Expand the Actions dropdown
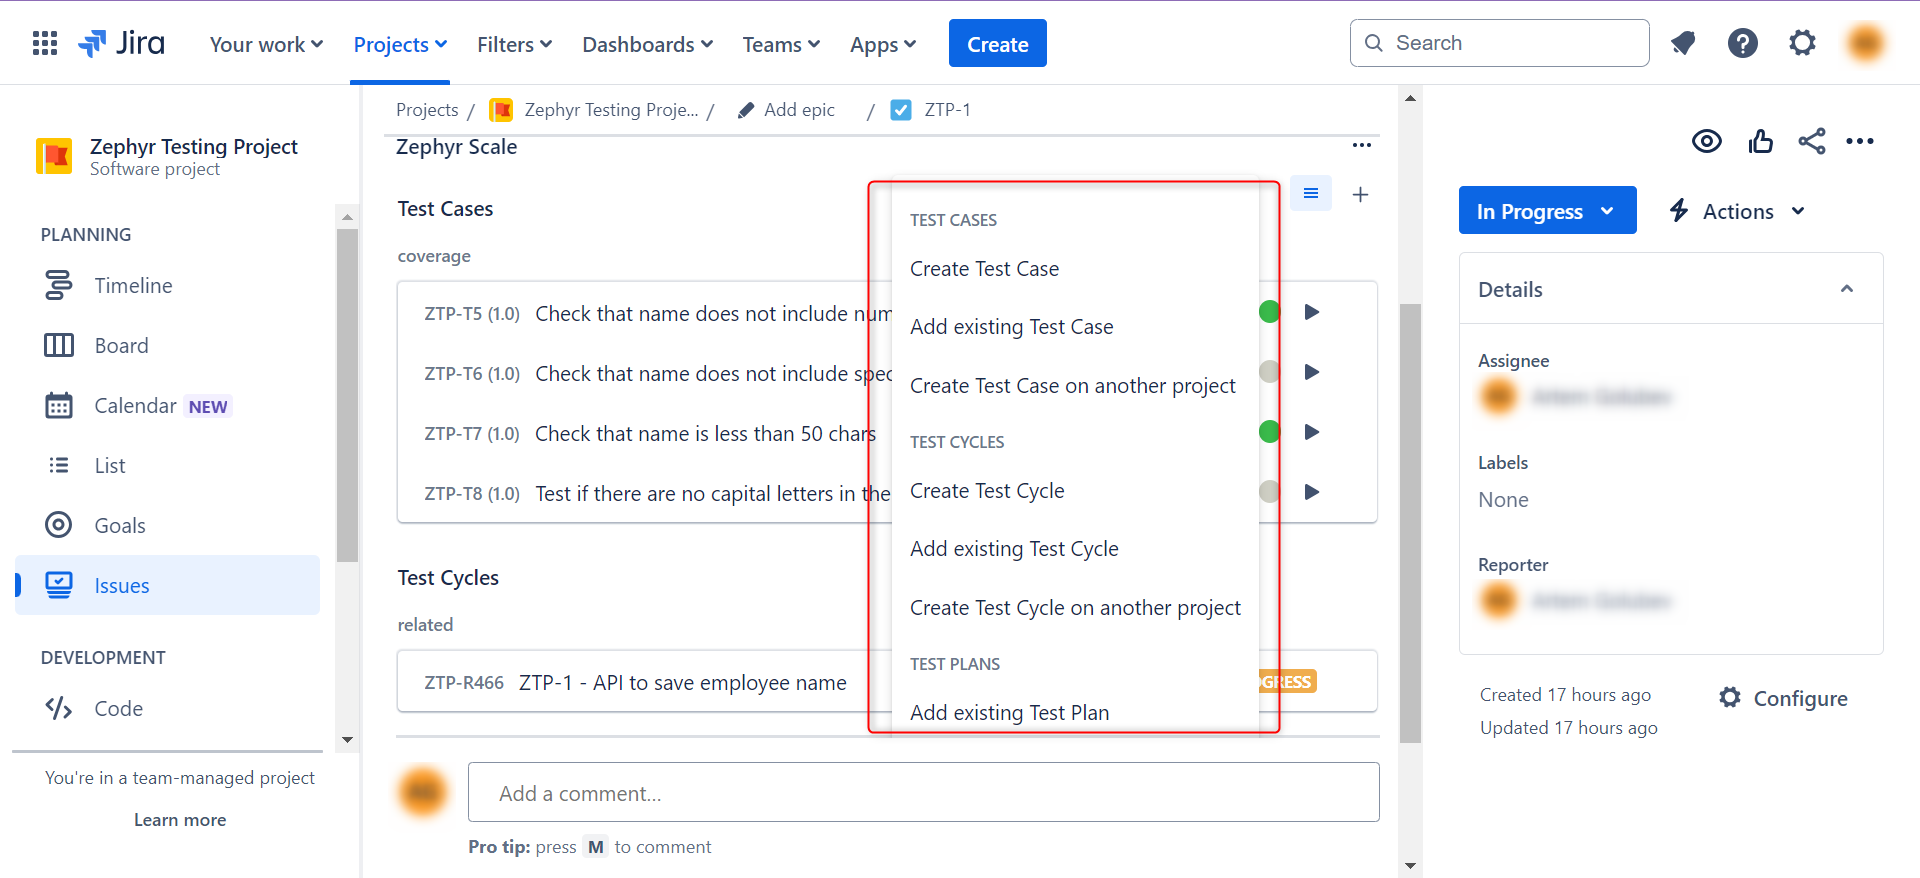The height and width of the screenshot is (878, 1920). pos(1738,211)
